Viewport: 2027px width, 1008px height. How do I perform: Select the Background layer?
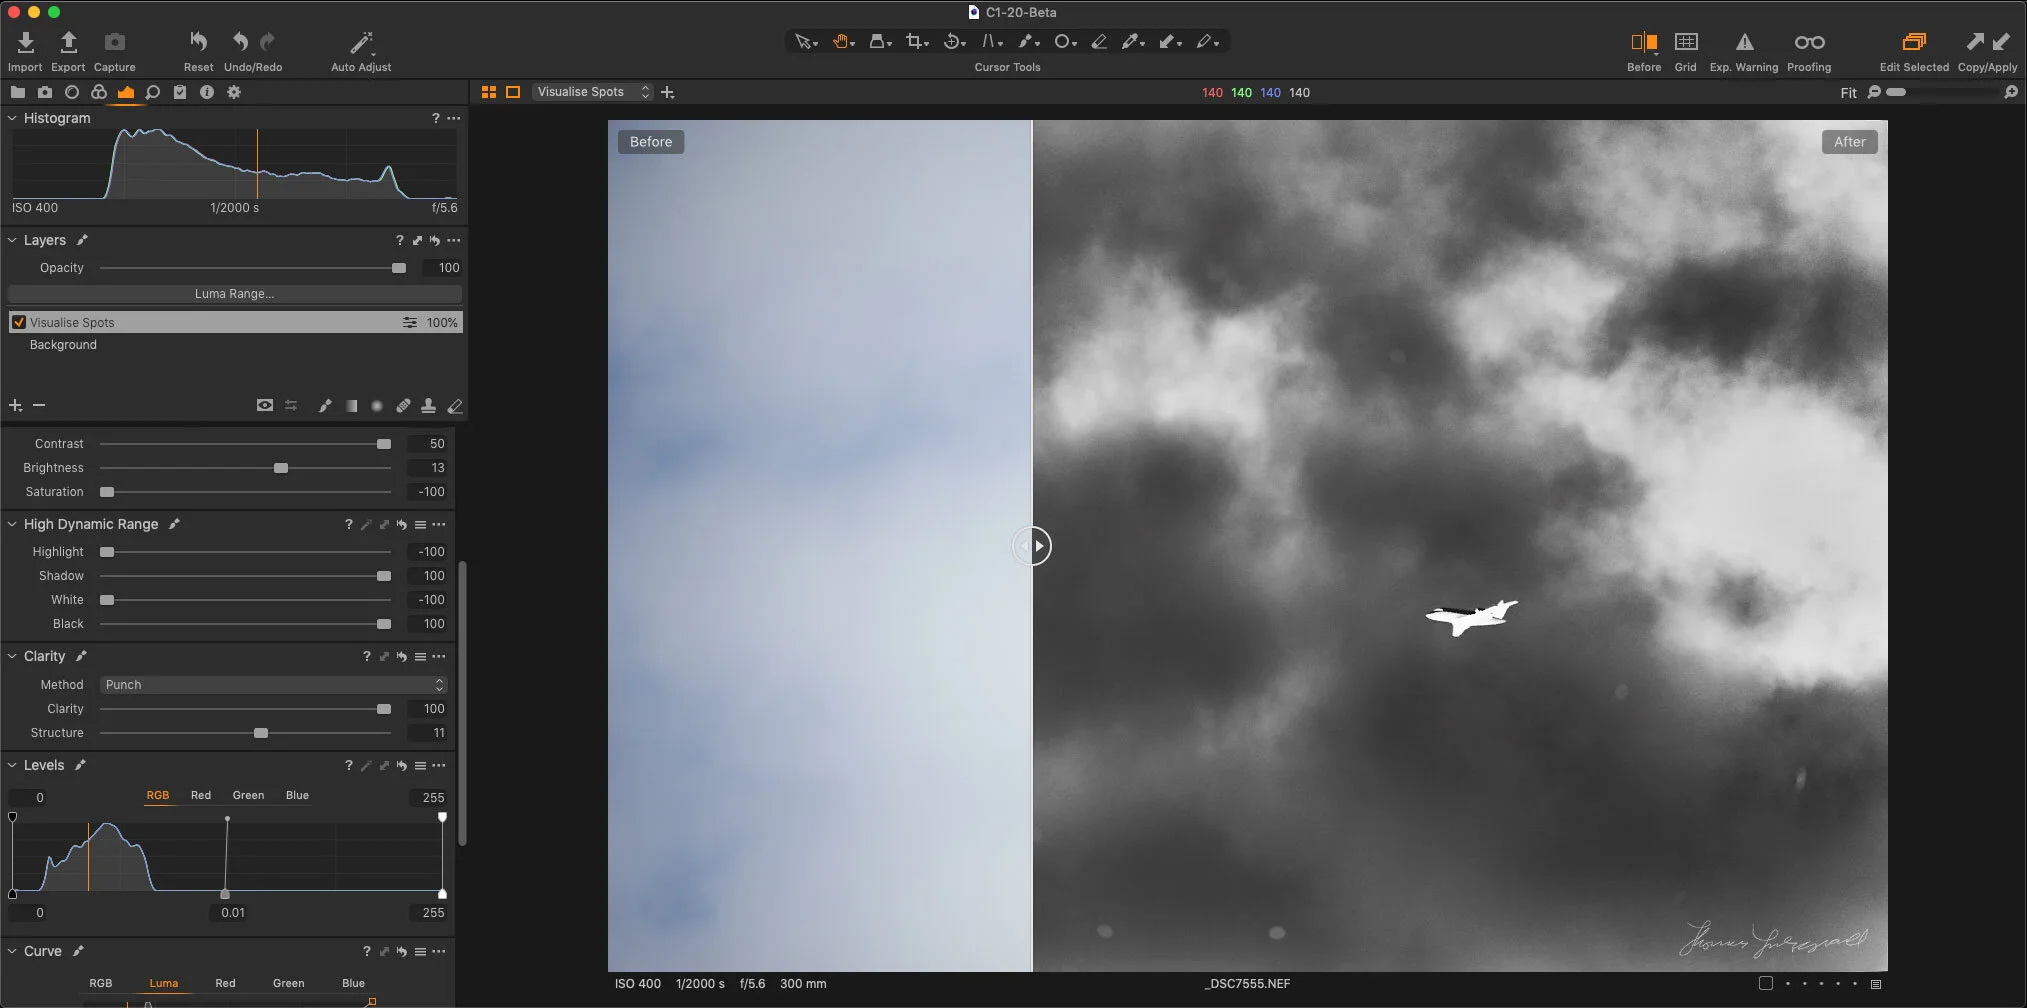coord(63,344)
